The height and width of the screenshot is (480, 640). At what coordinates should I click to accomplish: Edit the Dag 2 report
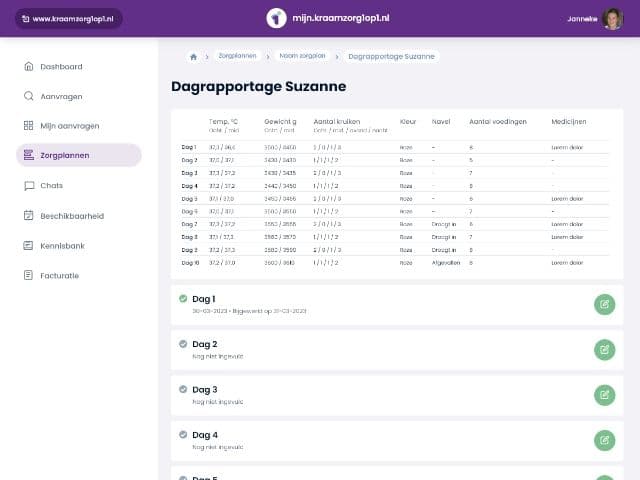coord(604,349)
